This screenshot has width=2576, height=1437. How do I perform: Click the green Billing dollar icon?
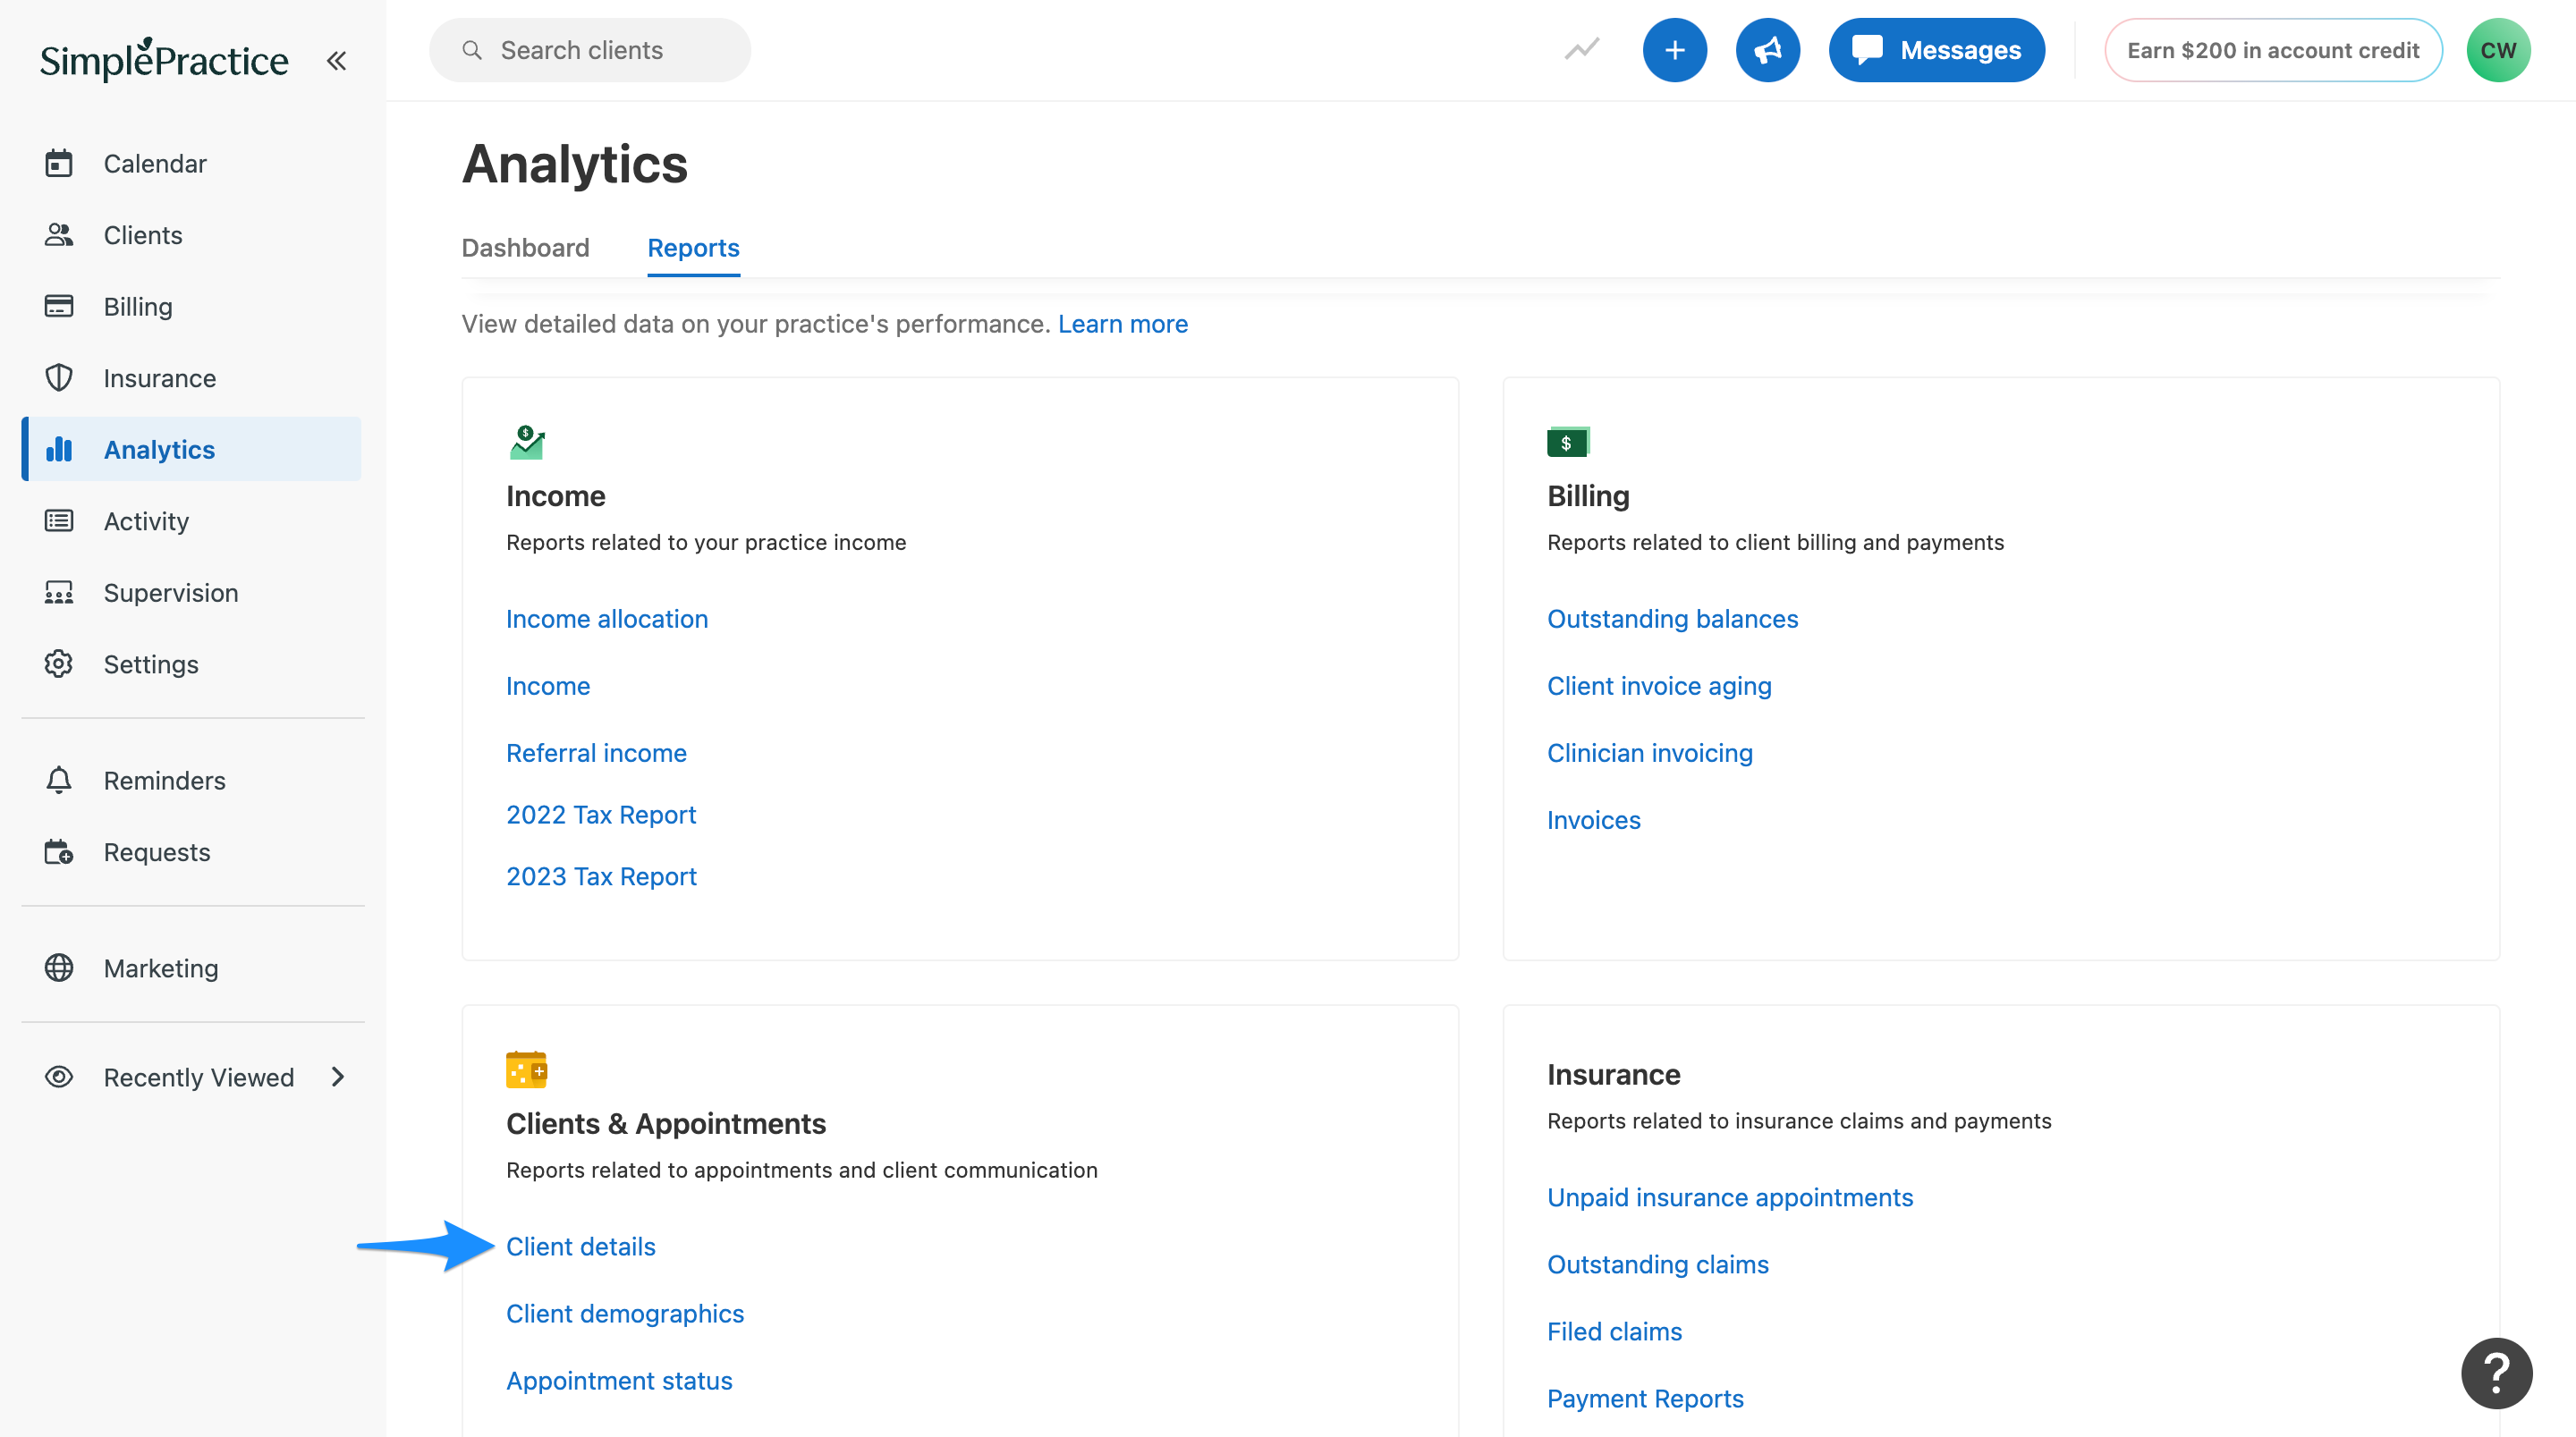(x=1568, y=442)
